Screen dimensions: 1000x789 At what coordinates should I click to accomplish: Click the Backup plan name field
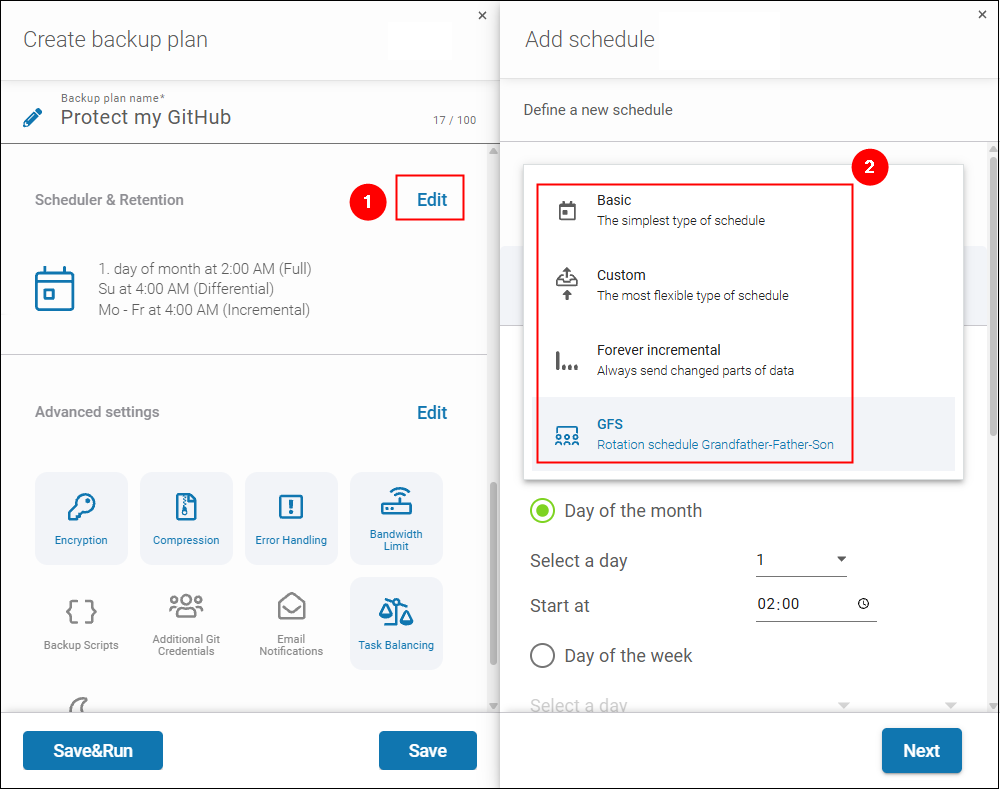click(x=242, y=117)
